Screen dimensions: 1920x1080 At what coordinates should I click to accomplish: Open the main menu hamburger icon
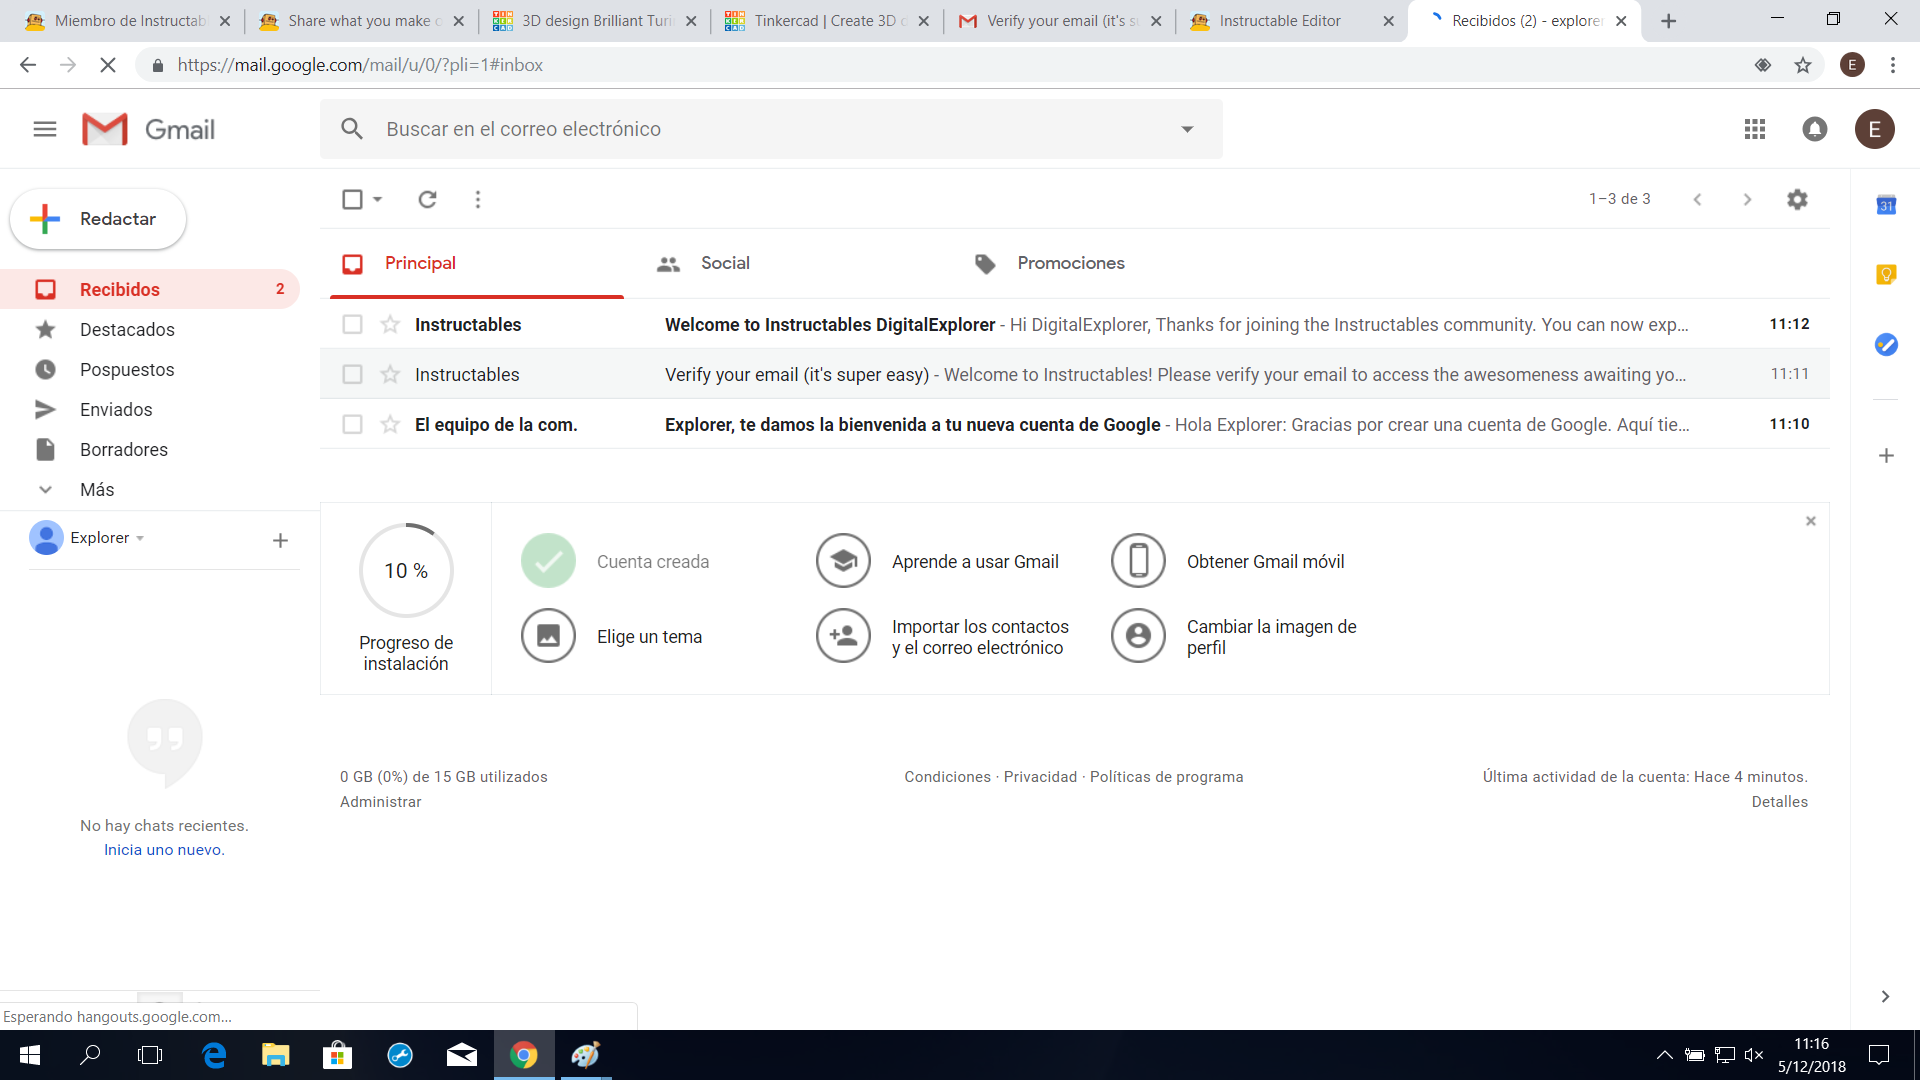pyautogui.click(x=45, y=129)
